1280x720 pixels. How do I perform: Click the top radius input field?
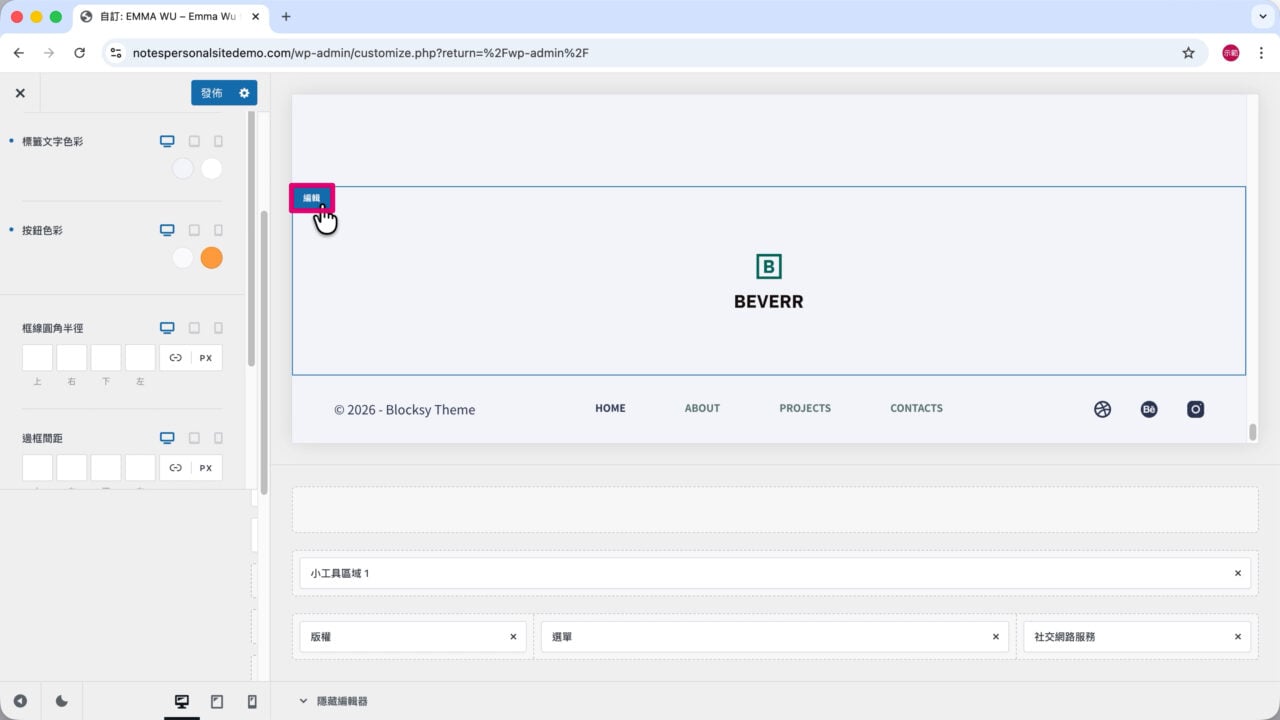pyautogui.click(x=38, y=358)
